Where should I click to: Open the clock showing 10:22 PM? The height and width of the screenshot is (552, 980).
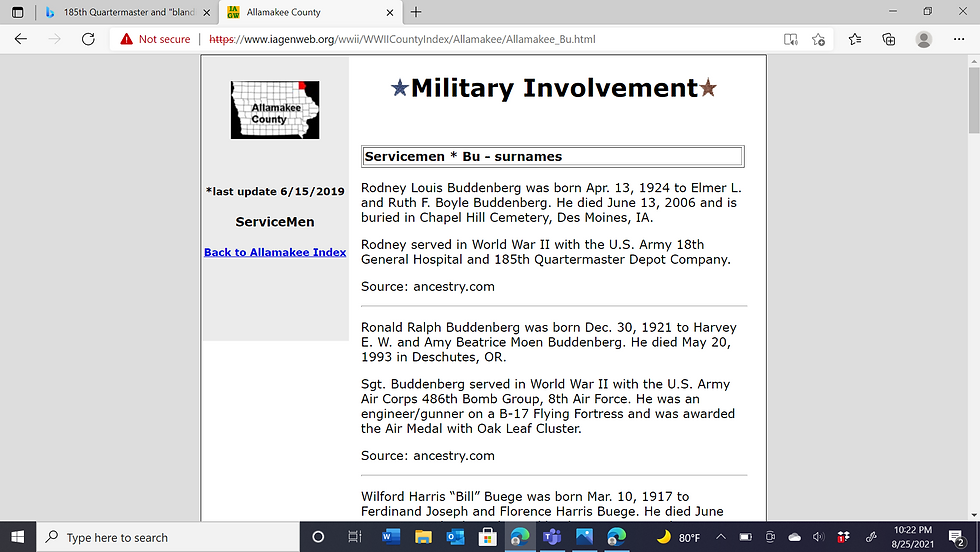912,537
